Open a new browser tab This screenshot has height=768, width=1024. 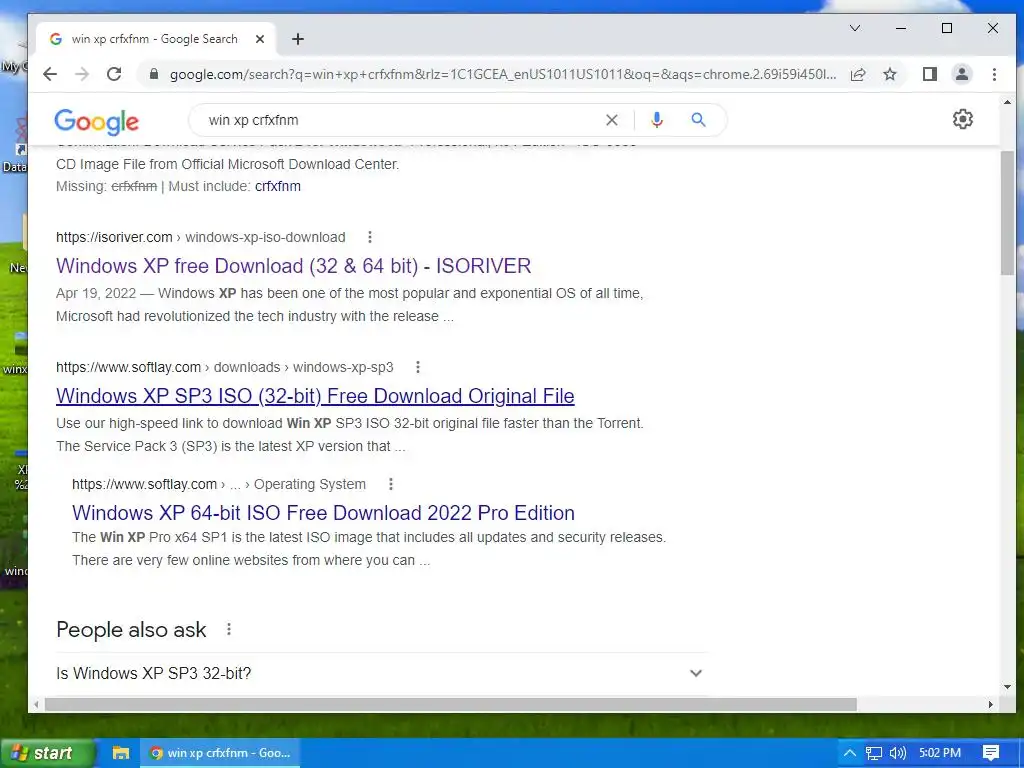(x=298, y=39)
